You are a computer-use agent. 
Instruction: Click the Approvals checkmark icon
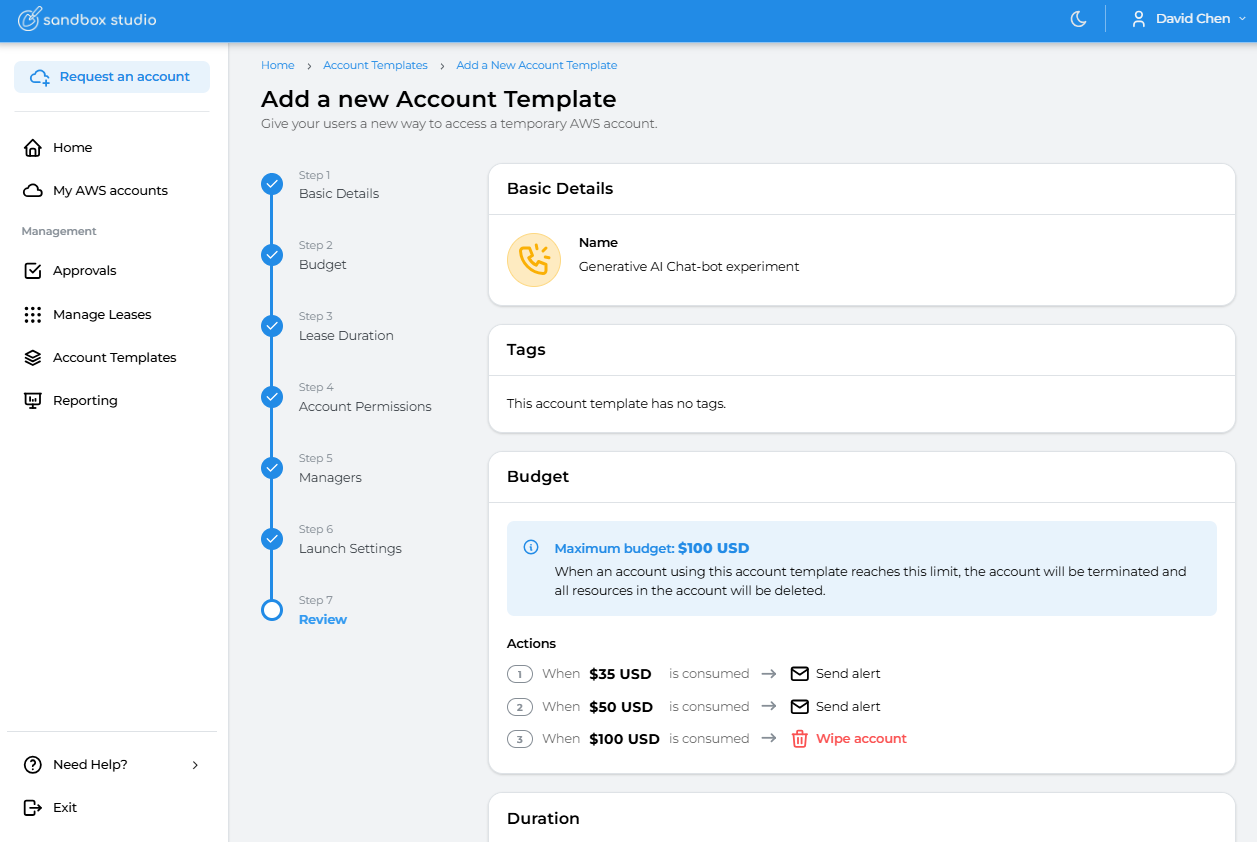(33, 271)
